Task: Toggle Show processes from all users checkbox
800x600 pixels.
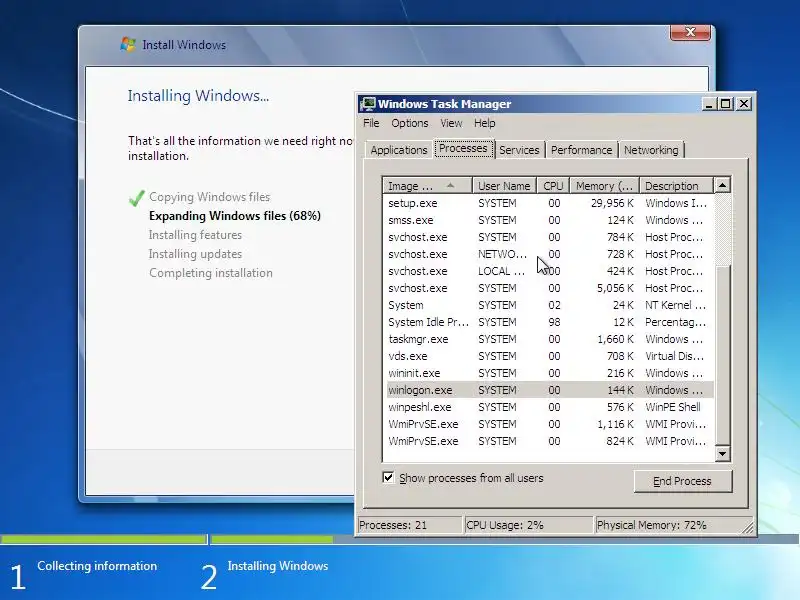Action: 388,478
